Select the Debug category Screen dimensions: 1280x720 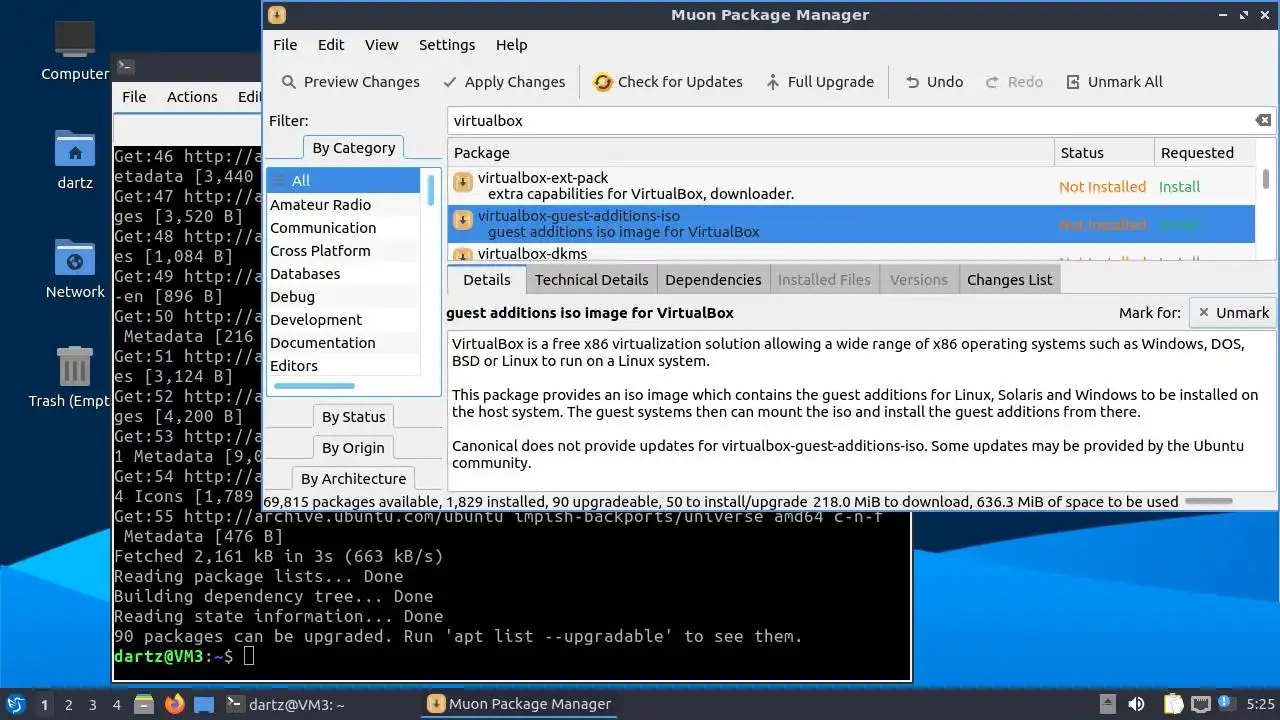coord(345,297)
